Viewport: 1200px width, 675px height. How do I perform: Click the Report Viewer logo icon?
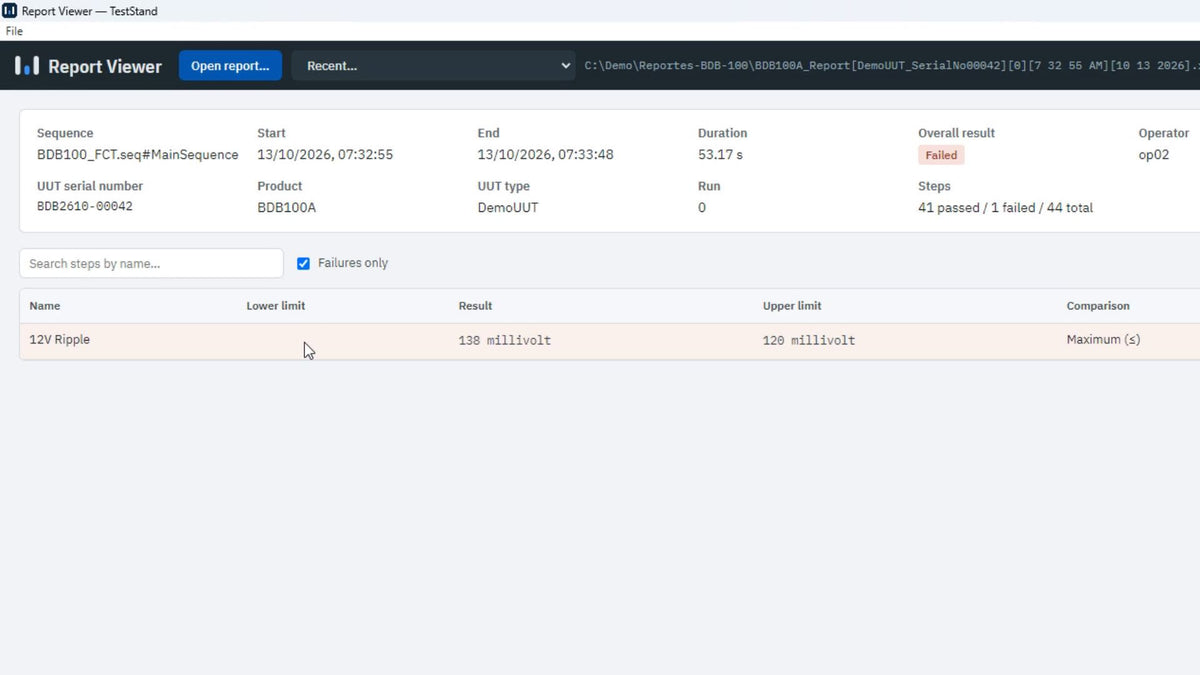27,66
